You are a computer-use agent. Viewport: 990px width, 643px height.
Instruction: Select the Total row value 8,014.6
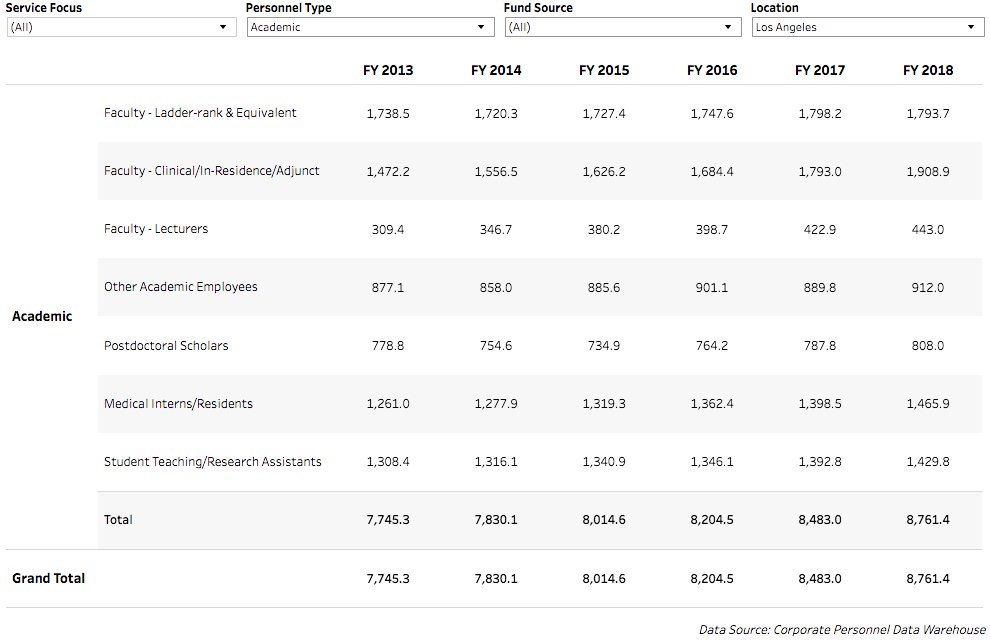point(604,520)
